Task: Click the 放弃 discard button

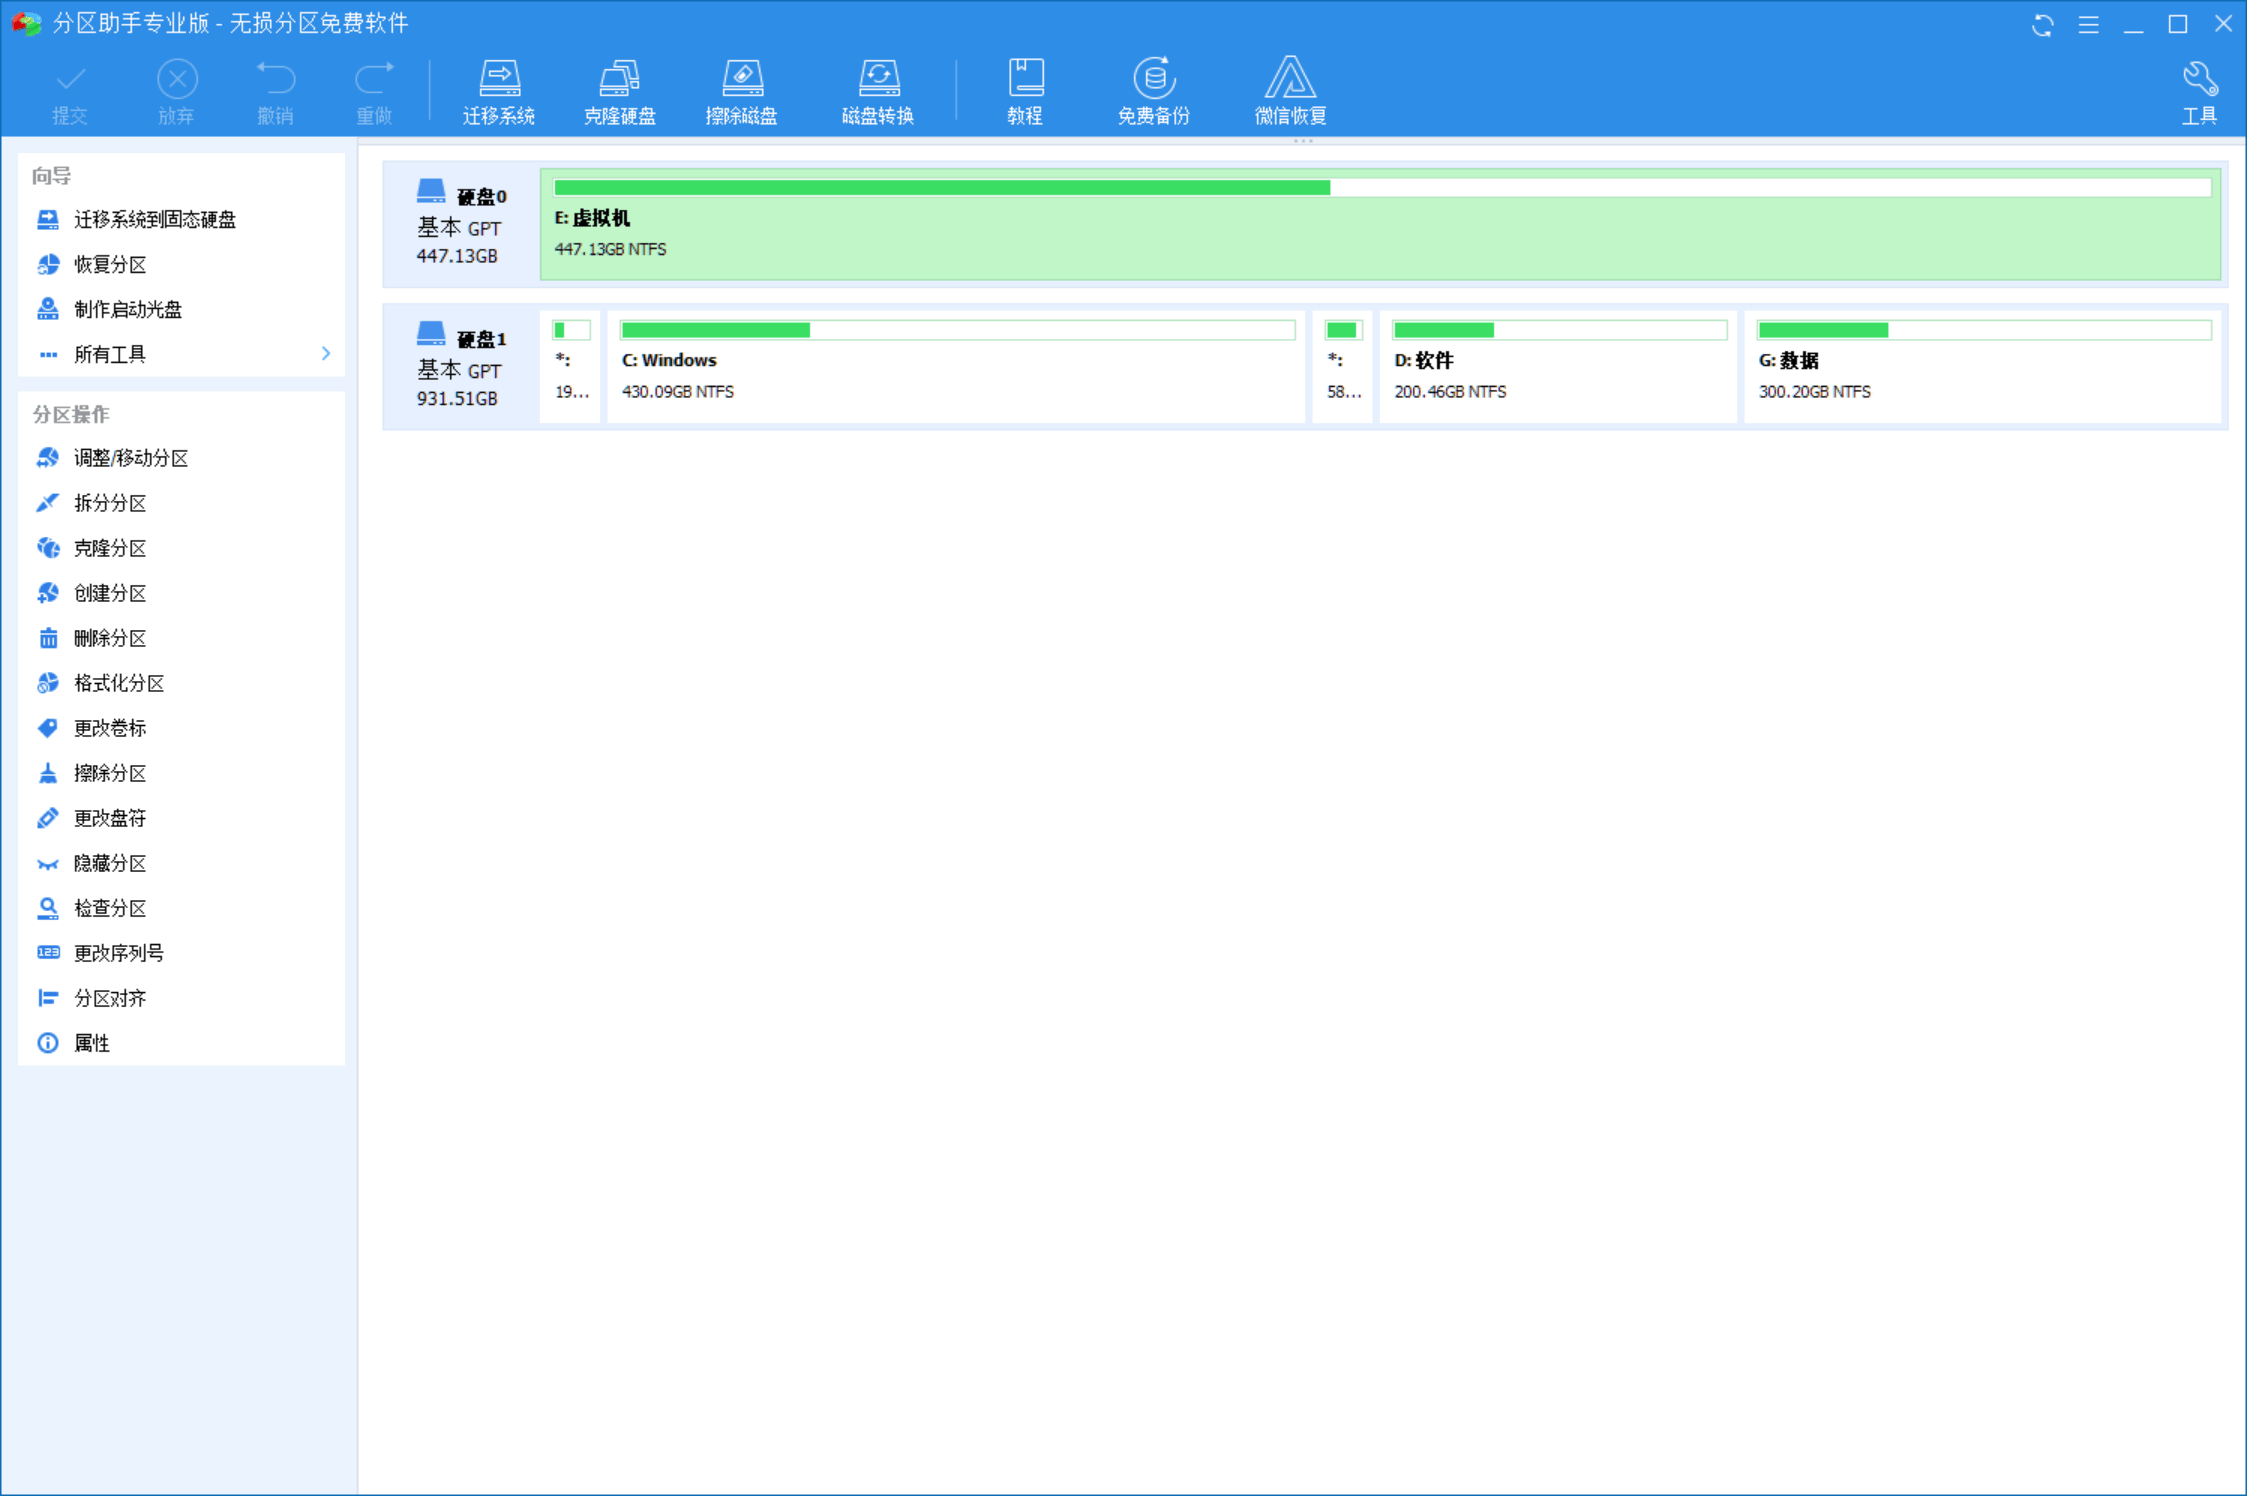Action: click(x=177, y=93)
